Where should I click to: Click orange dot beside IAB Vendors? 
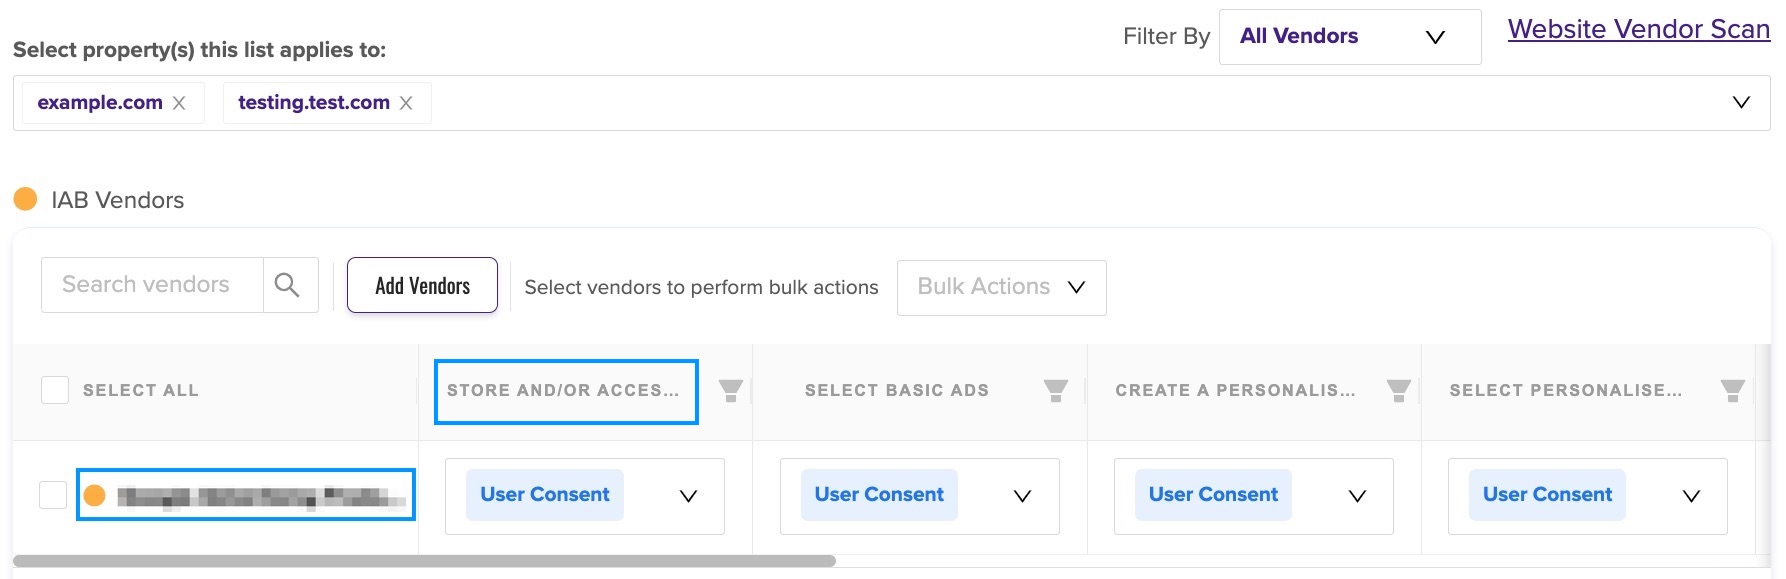click(x=25, y=199)
